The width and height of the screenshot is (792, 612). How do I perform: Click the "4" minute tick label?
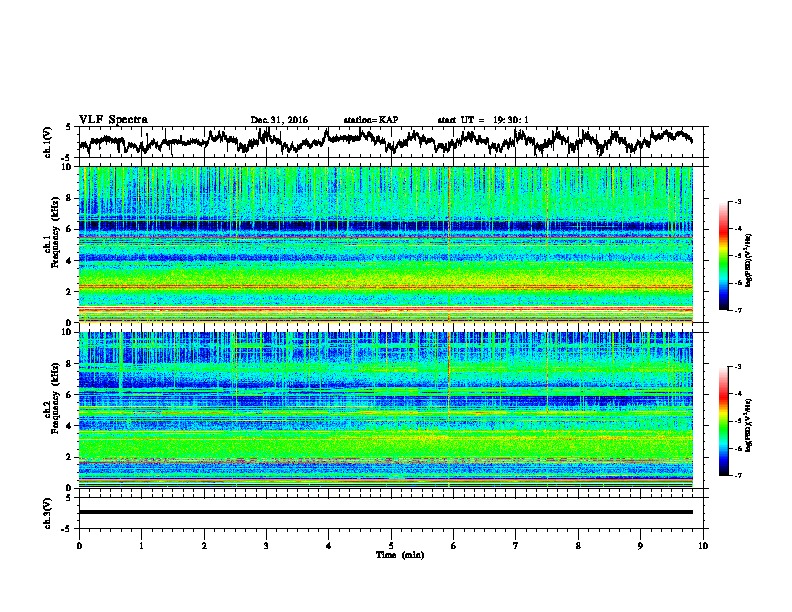[x=329, y=546]
